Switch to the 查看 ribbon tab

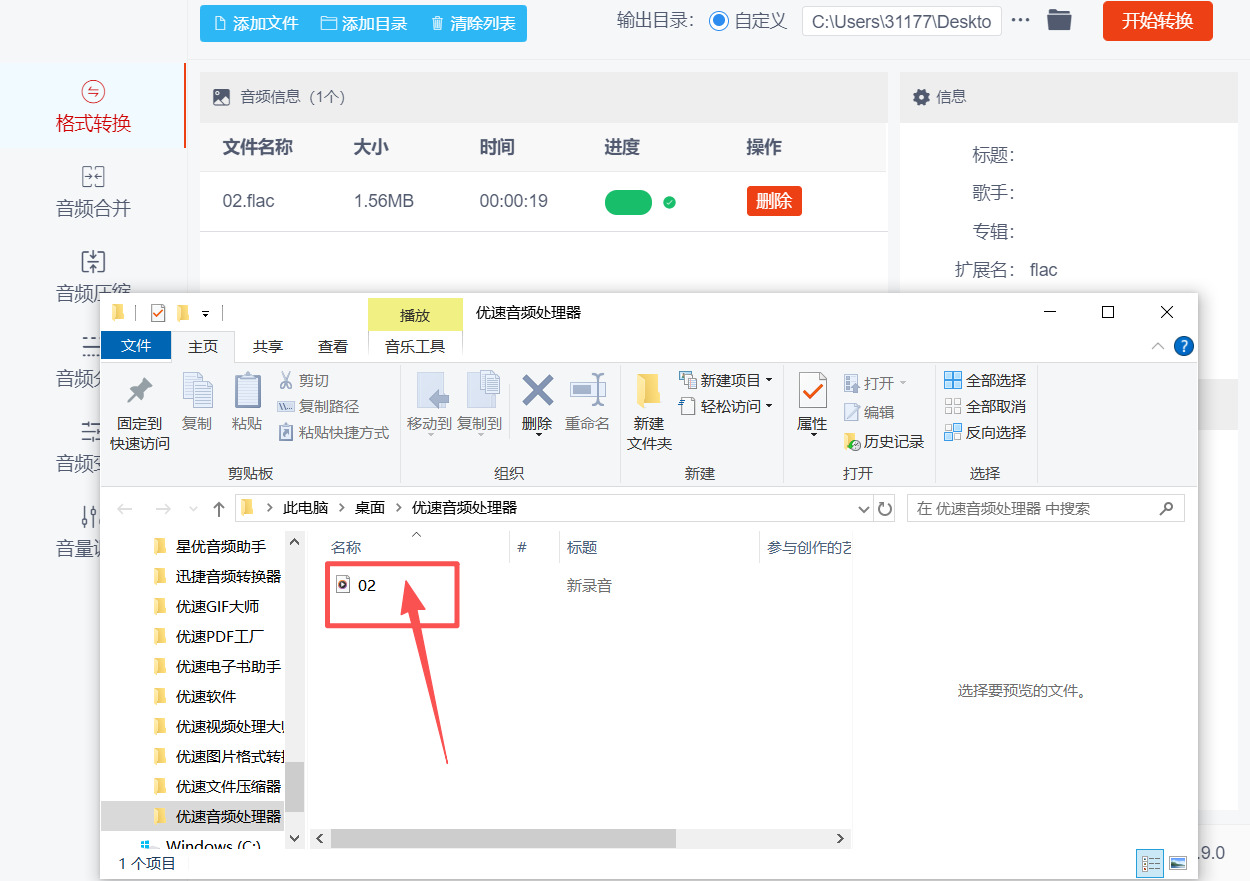click(333, 346)
